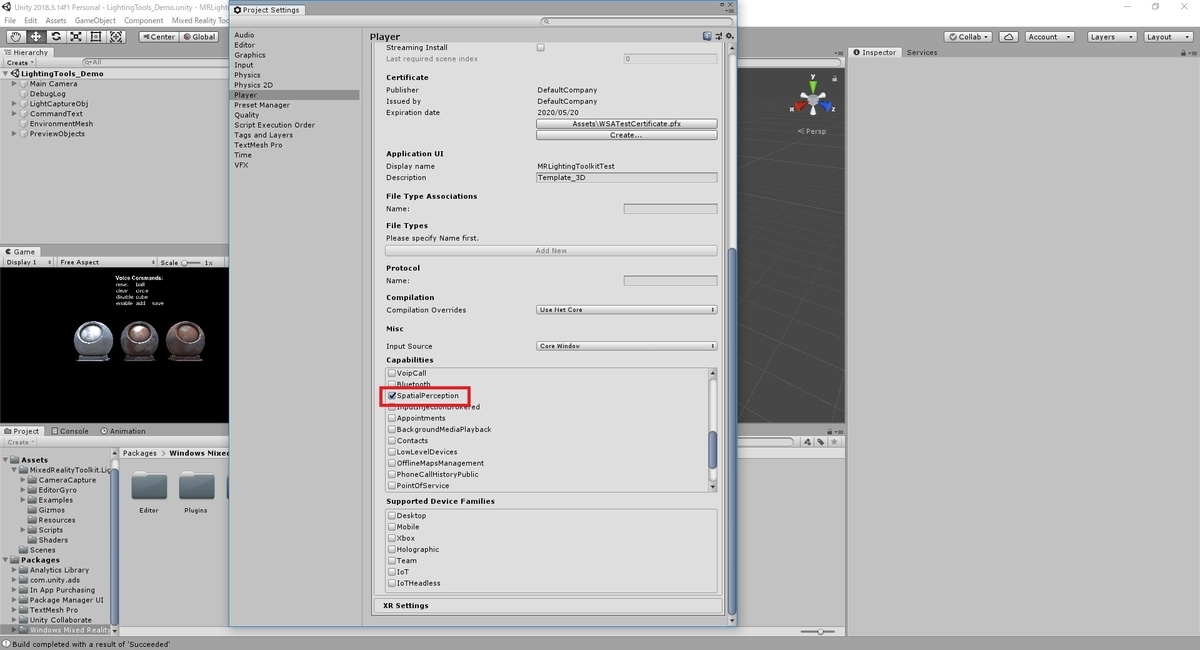
Task: Switch to the Animation tab
Action: 121,431
